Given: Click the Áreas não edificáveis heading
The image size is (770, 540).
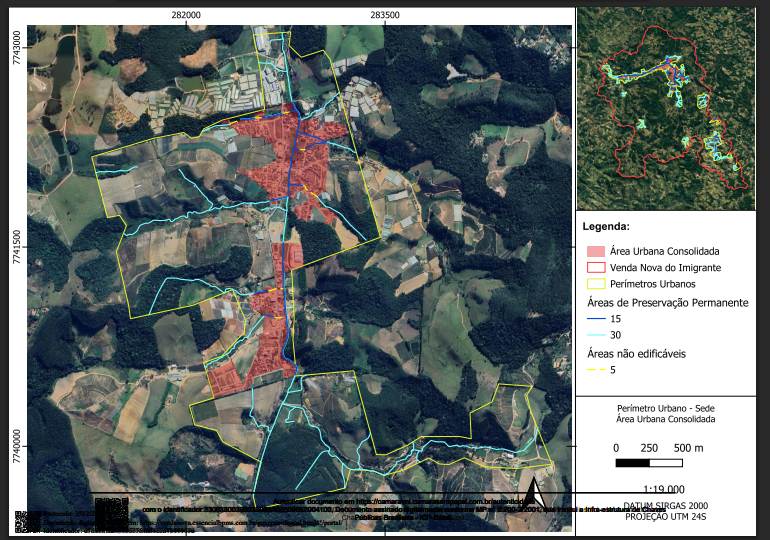Looking at the screenshot, I should [635, 353].
